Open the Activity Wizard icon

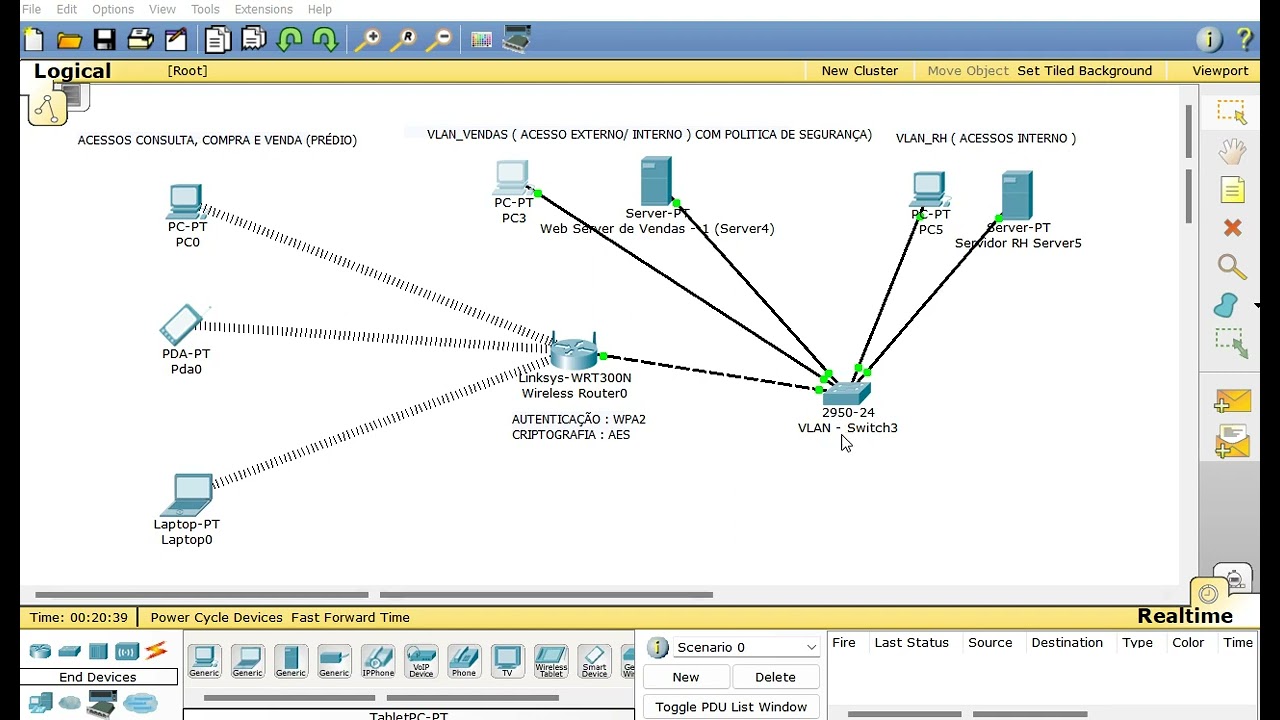point(176,40)
